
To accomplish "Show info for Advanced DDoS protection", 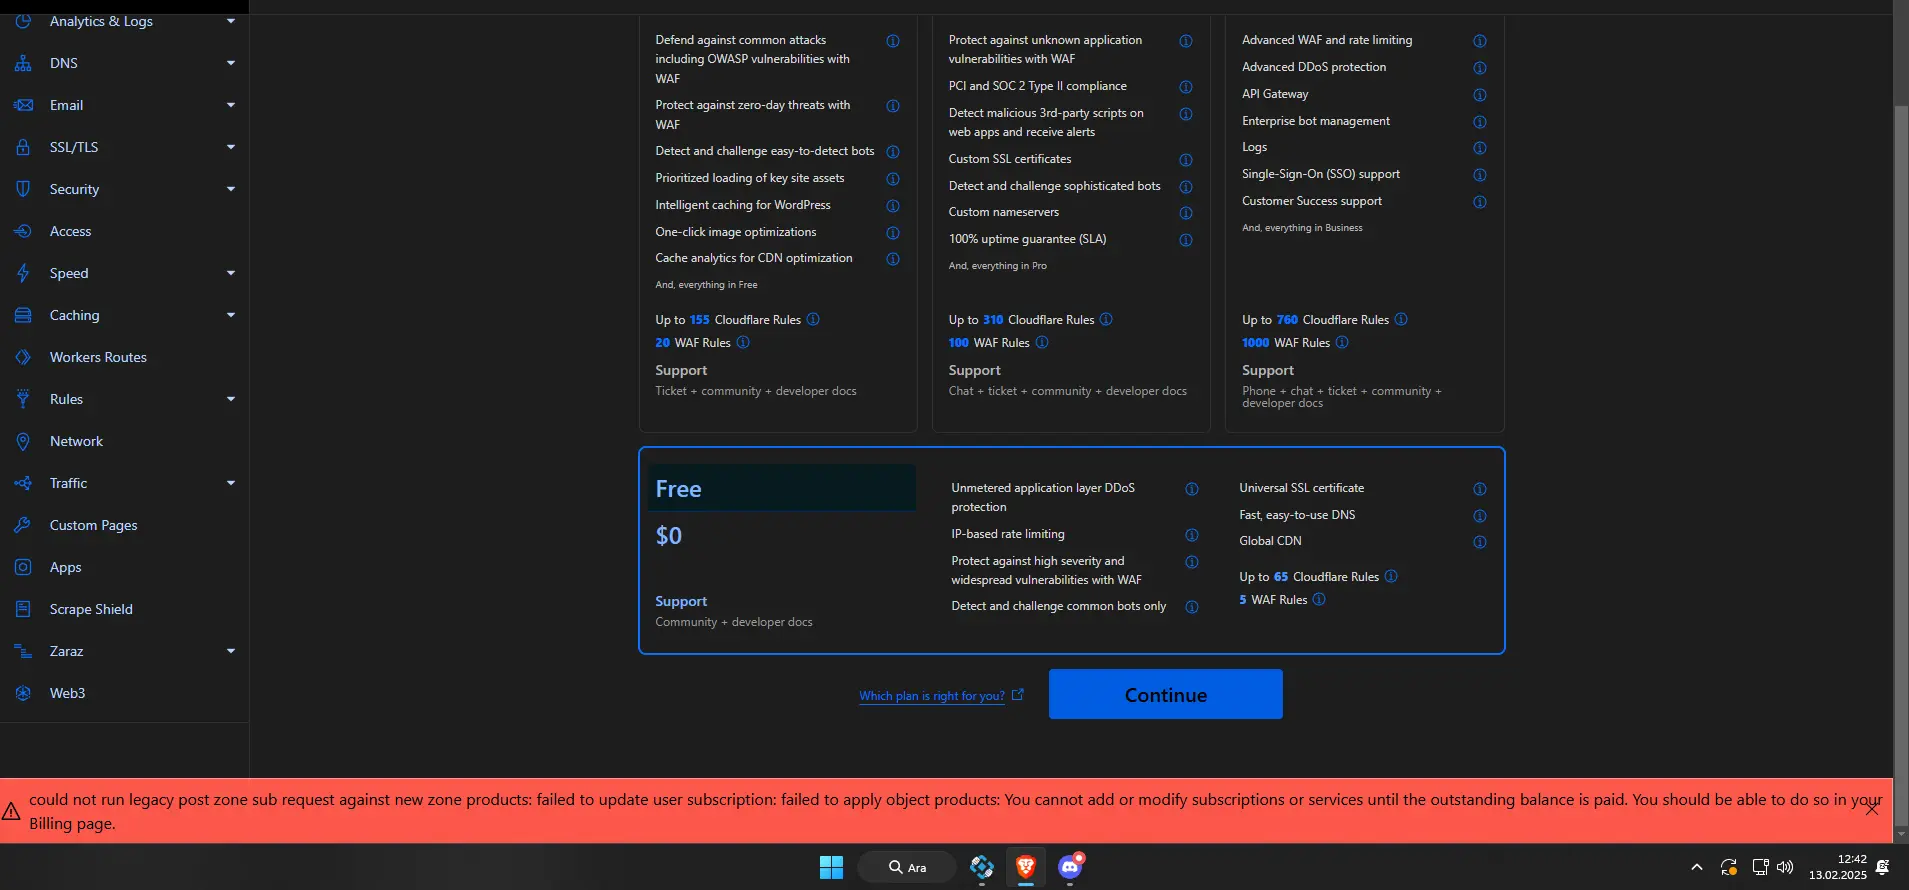I will [1480, 68].
